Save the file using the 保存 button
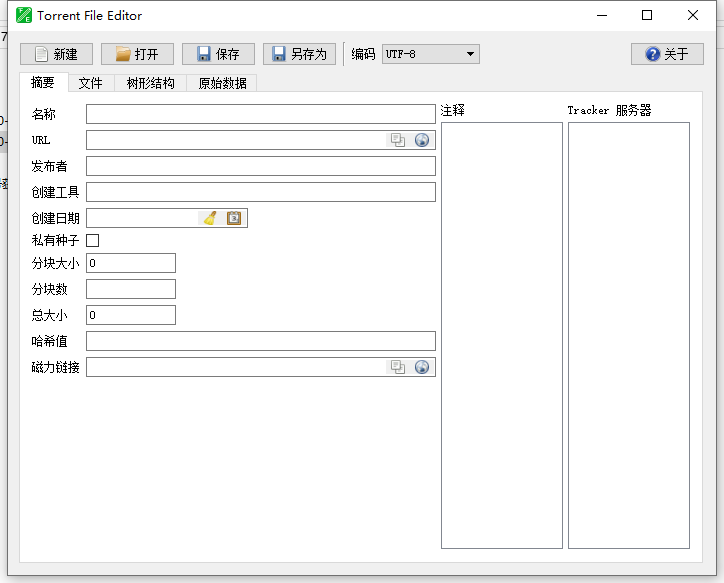Screen dimensions: 724x583 pyautogui.click(x=218, y=54)
